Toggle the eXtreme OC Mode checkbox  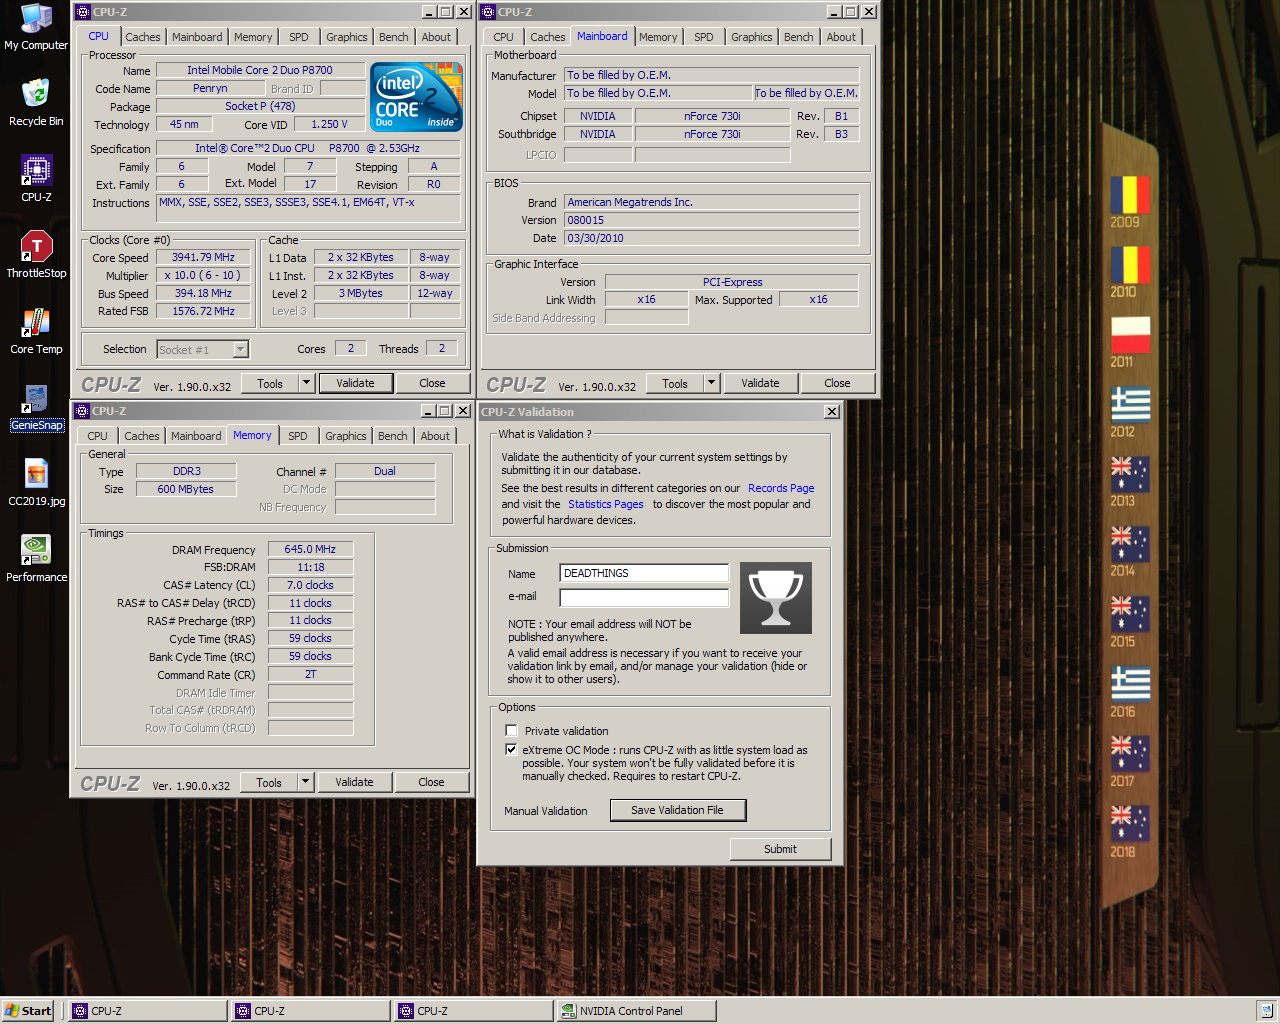point(512,749)
